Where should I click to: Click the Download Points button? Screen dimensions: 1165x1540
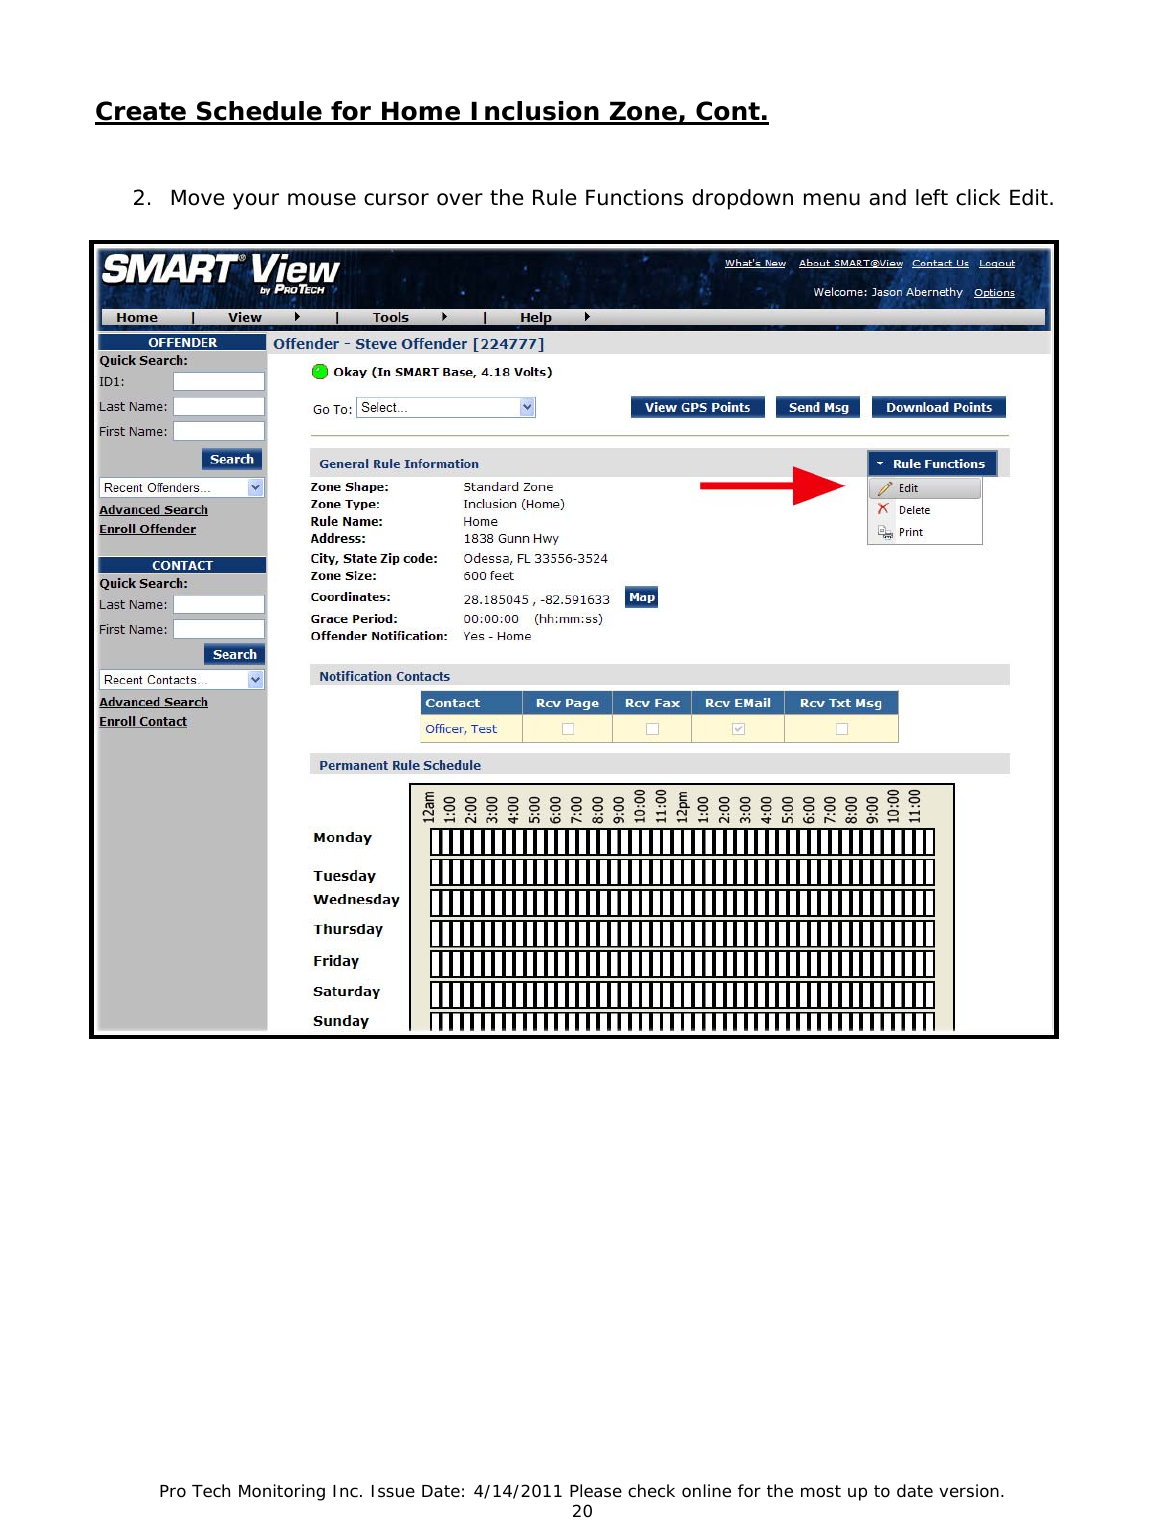[x=939, y=408]
